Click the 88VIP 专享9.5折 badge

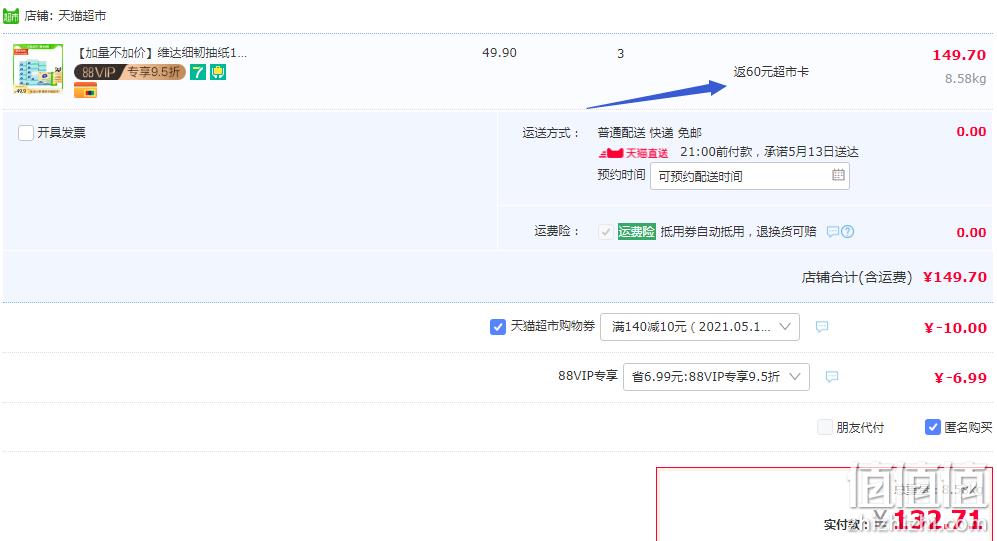[x=130, y=72]
